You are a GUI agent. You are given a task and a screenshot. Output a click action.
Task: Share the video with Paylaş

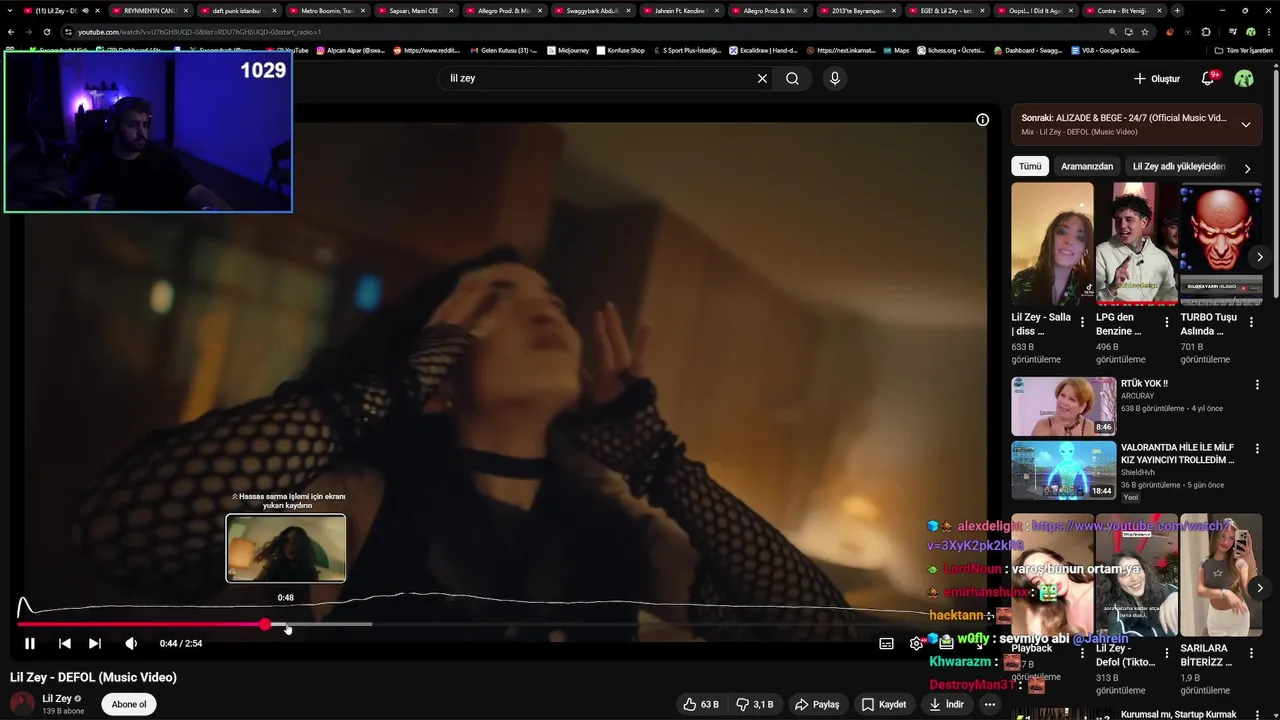(x=817, y=704)
